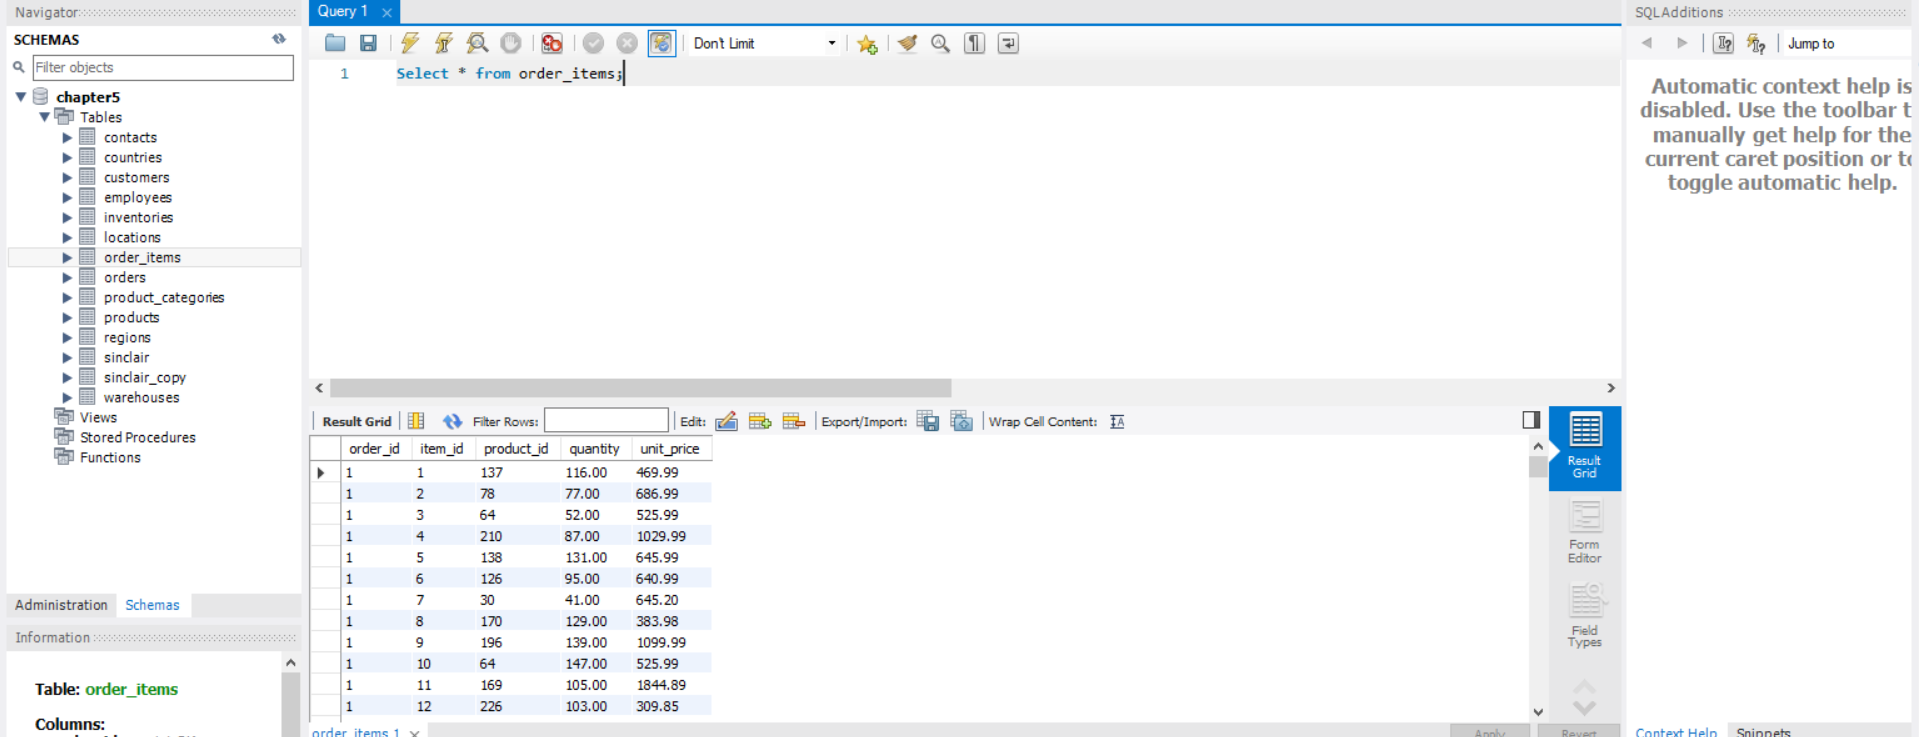Toggle the result side panel visibility
Viewport: 1919px width, 737px height.
point(1531,420)
